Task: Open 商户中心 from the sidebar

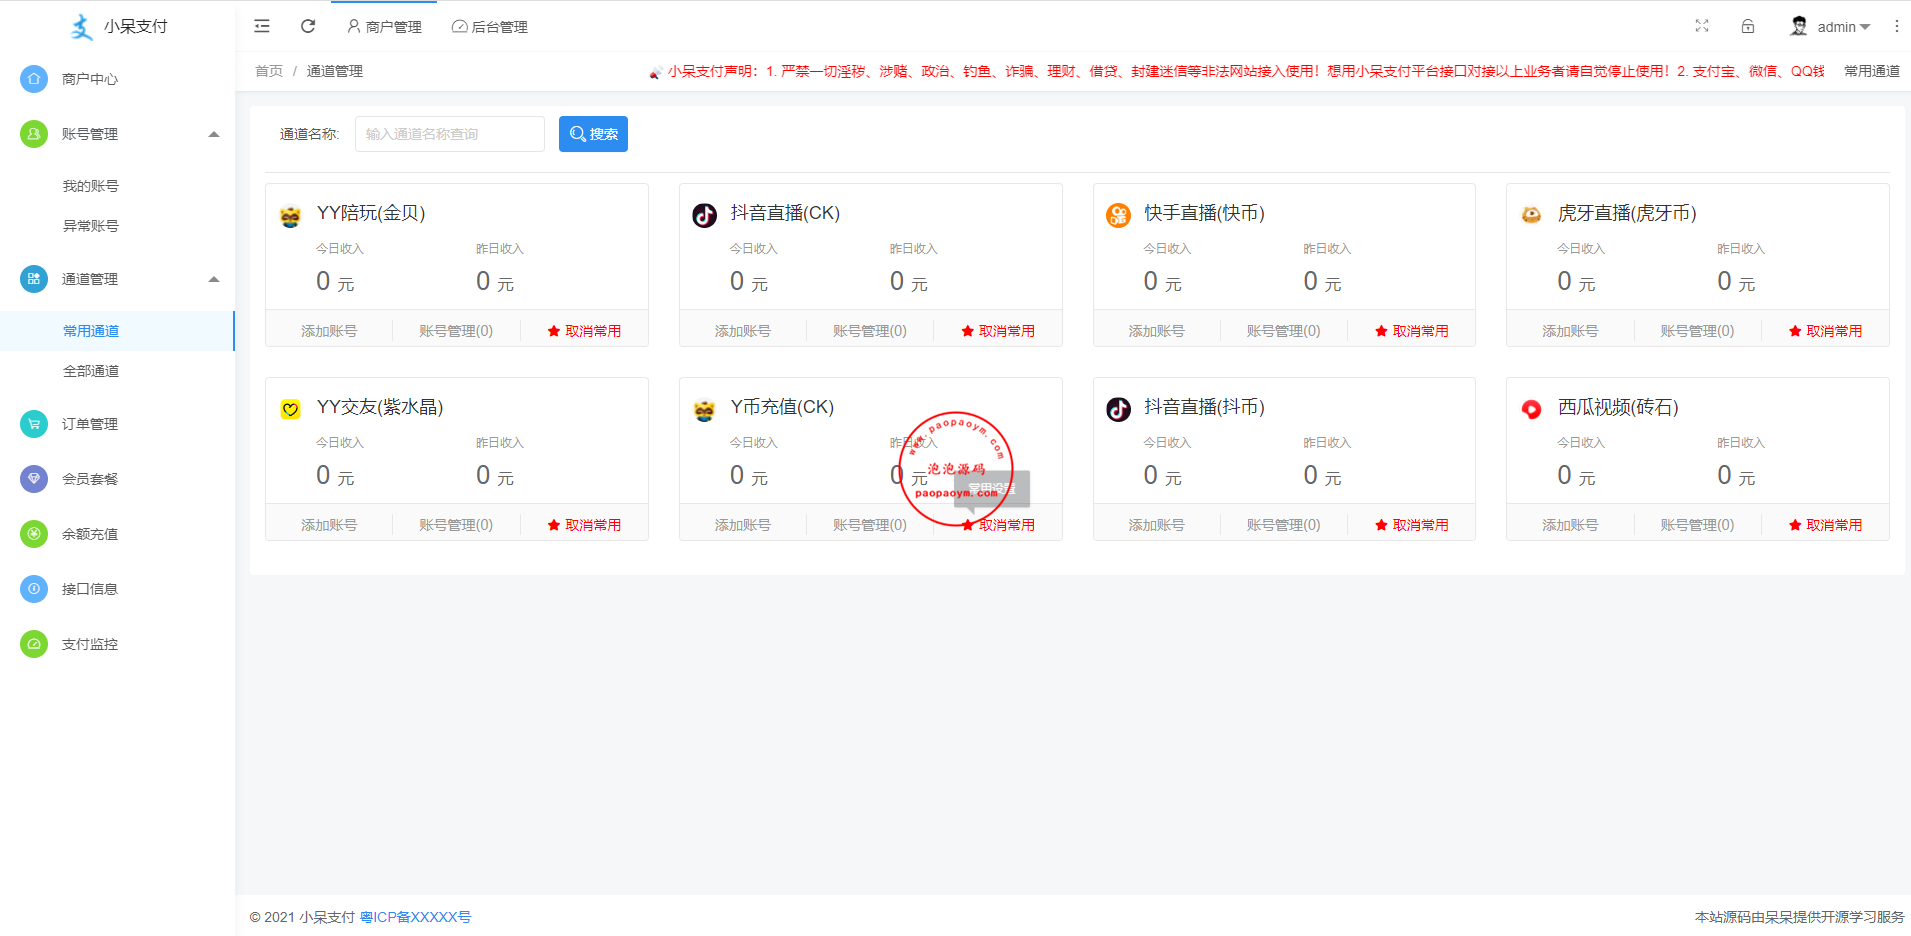Action: pos(90,79)
